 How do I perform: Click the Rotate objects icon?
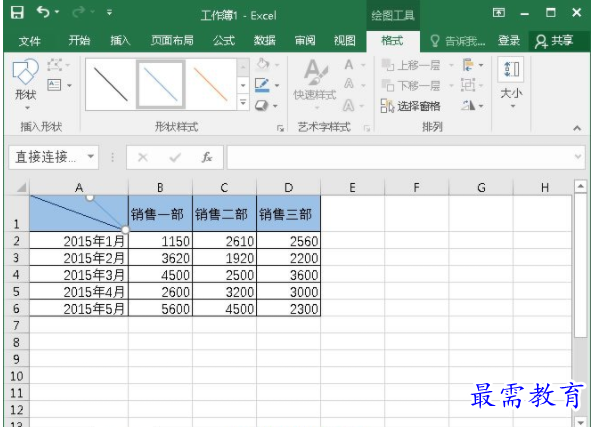point(468,106)
